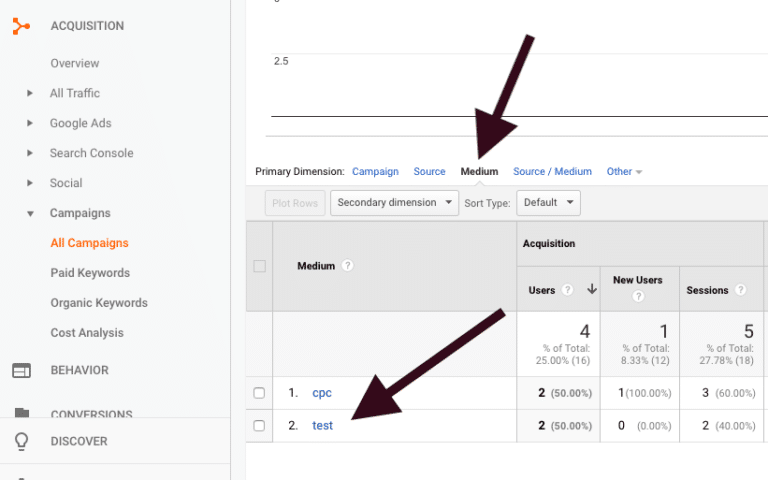Viewport: 768px width, 480px height.
Task: Open the Secondary dimension dropdown
Action: [x=394, y=203]
